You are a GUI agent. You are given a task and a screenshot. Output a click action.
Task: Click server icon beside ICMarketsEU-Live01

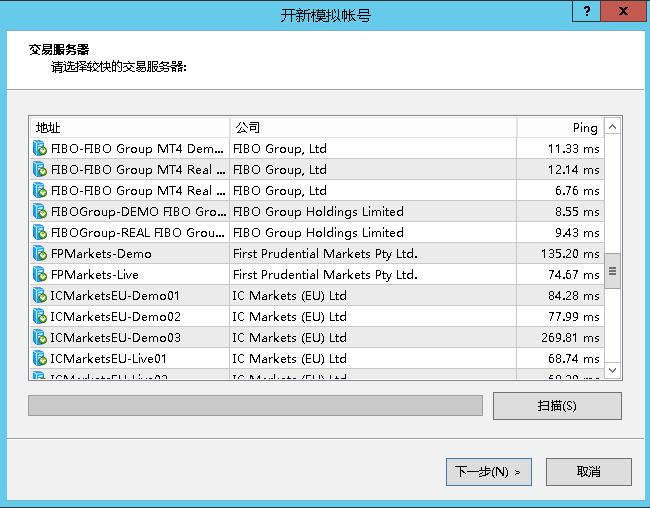pyautogui.click(x=40, y=358)
